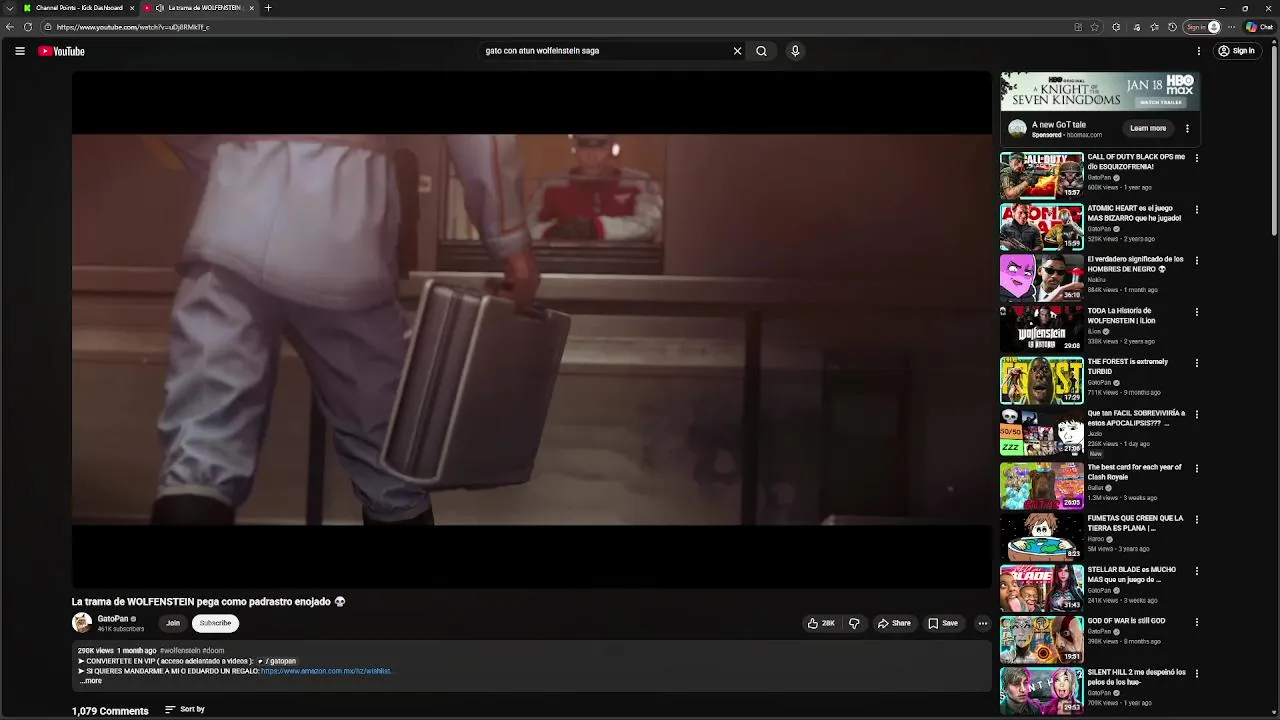Image resolution: width=1280 pixels, height=720 pixels.
Task: Like the video showing 28K likes
Action: pyautogui.click(x=821, y=623)
